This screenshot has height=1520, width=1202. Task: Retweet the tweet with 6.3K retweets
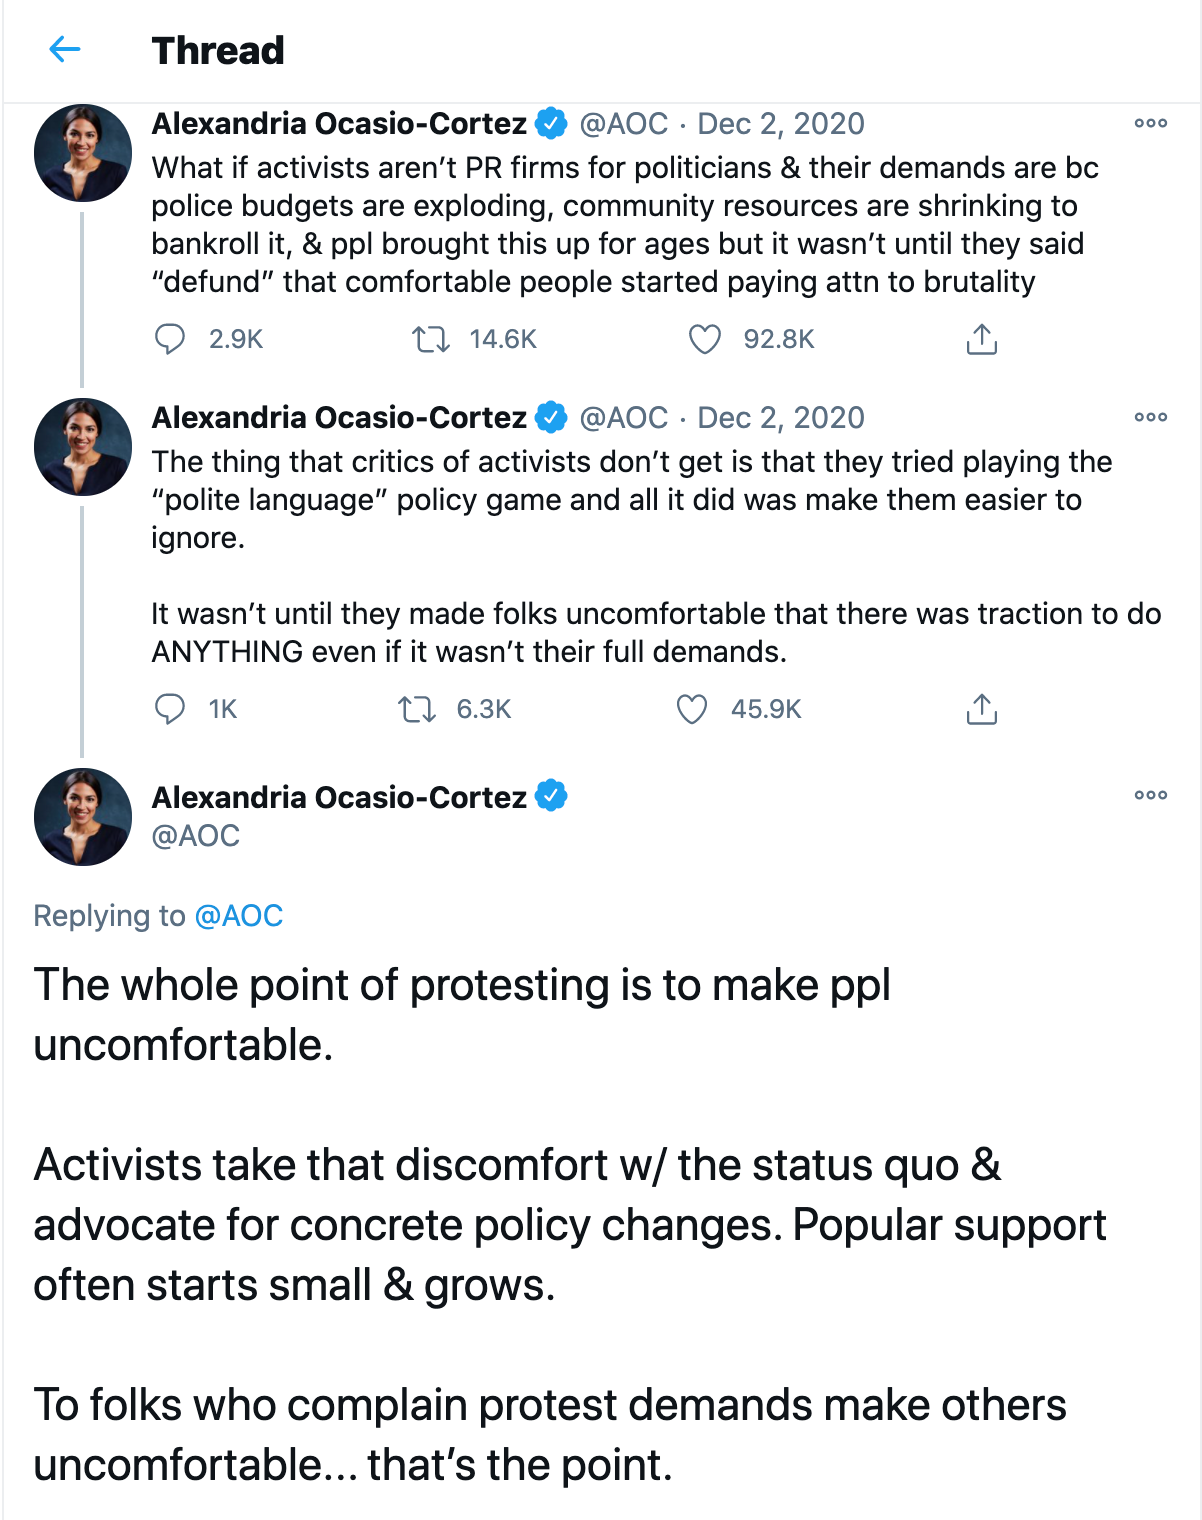tap(417, 709)
